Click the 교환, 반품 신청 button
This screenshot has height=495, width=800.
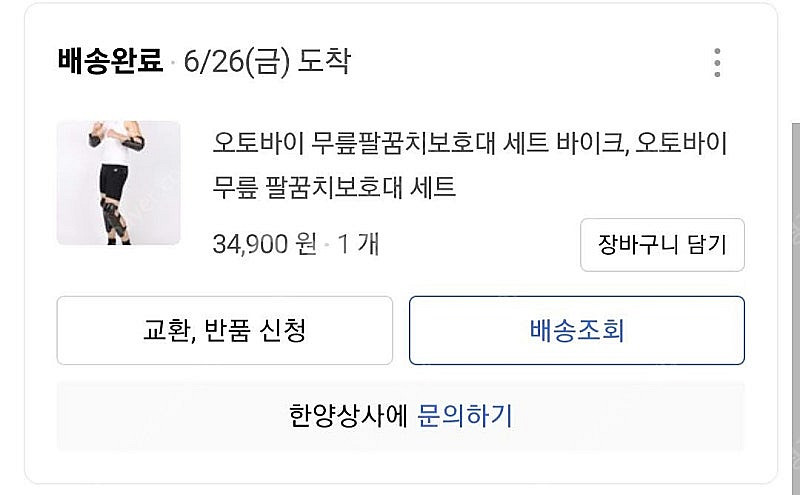tap(224, 330)
